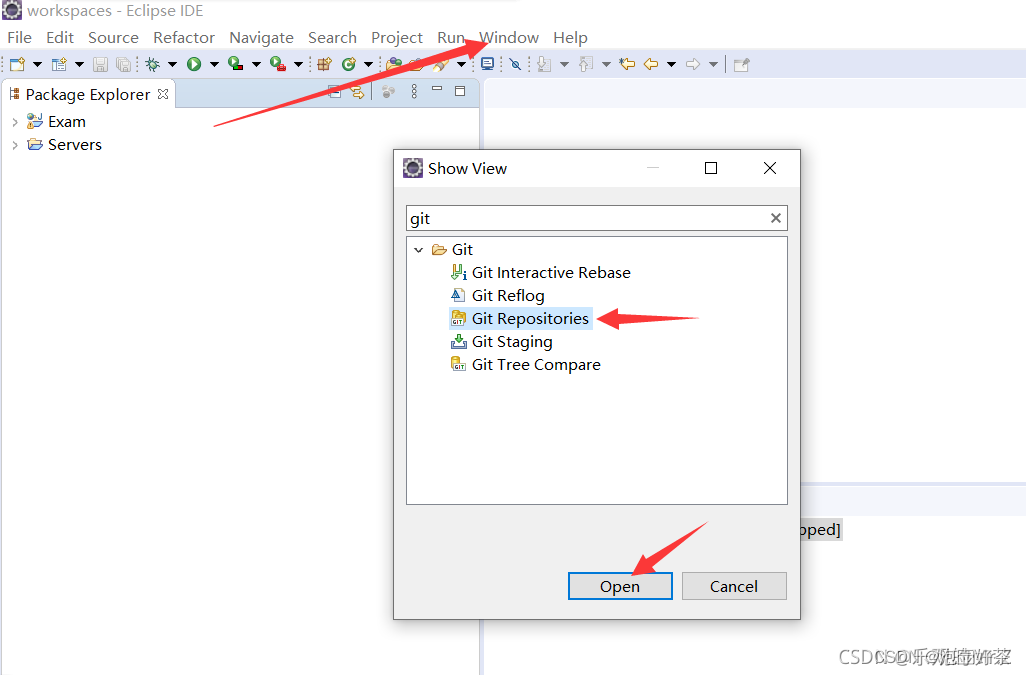Image resolution: width=1026 pixels, height=675 pixels.
Task: Click the Save disk icon in toolbar
Action: [x=100, y=64]
